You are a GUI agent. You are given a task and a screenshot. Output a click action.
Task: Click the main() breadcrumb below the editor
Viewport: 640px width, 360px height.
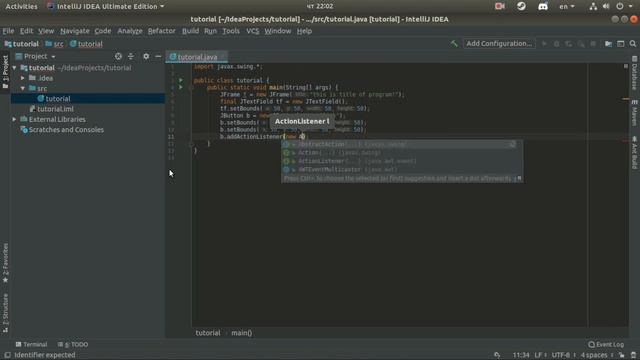pyautogui.click(x=242, y=333)
